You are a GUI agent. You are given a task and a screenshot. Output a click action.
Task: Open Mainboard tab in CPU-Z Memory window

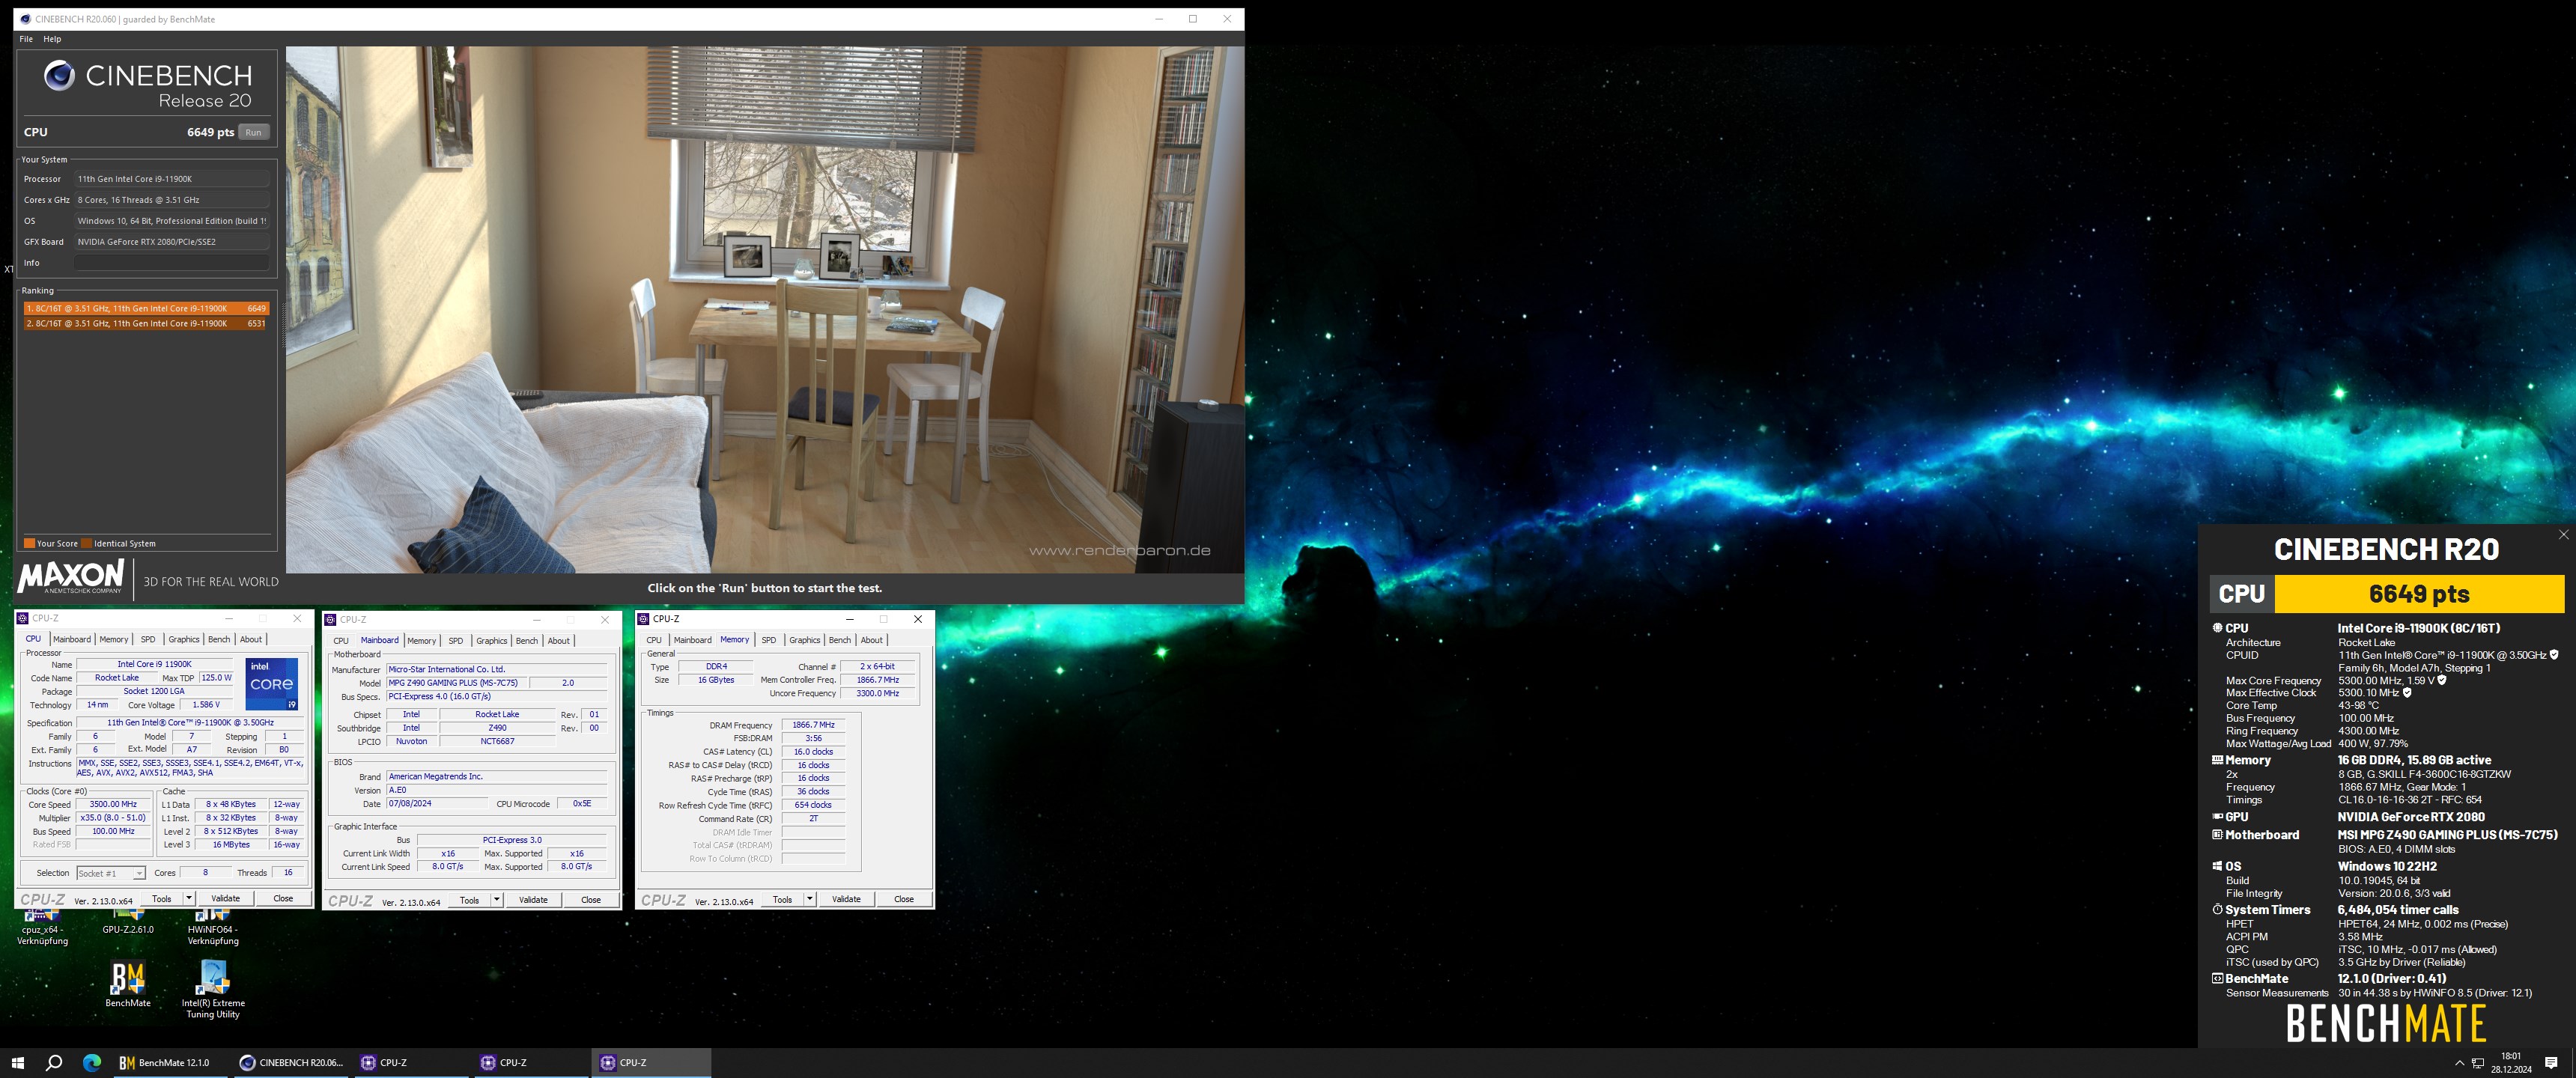point(692,640)
